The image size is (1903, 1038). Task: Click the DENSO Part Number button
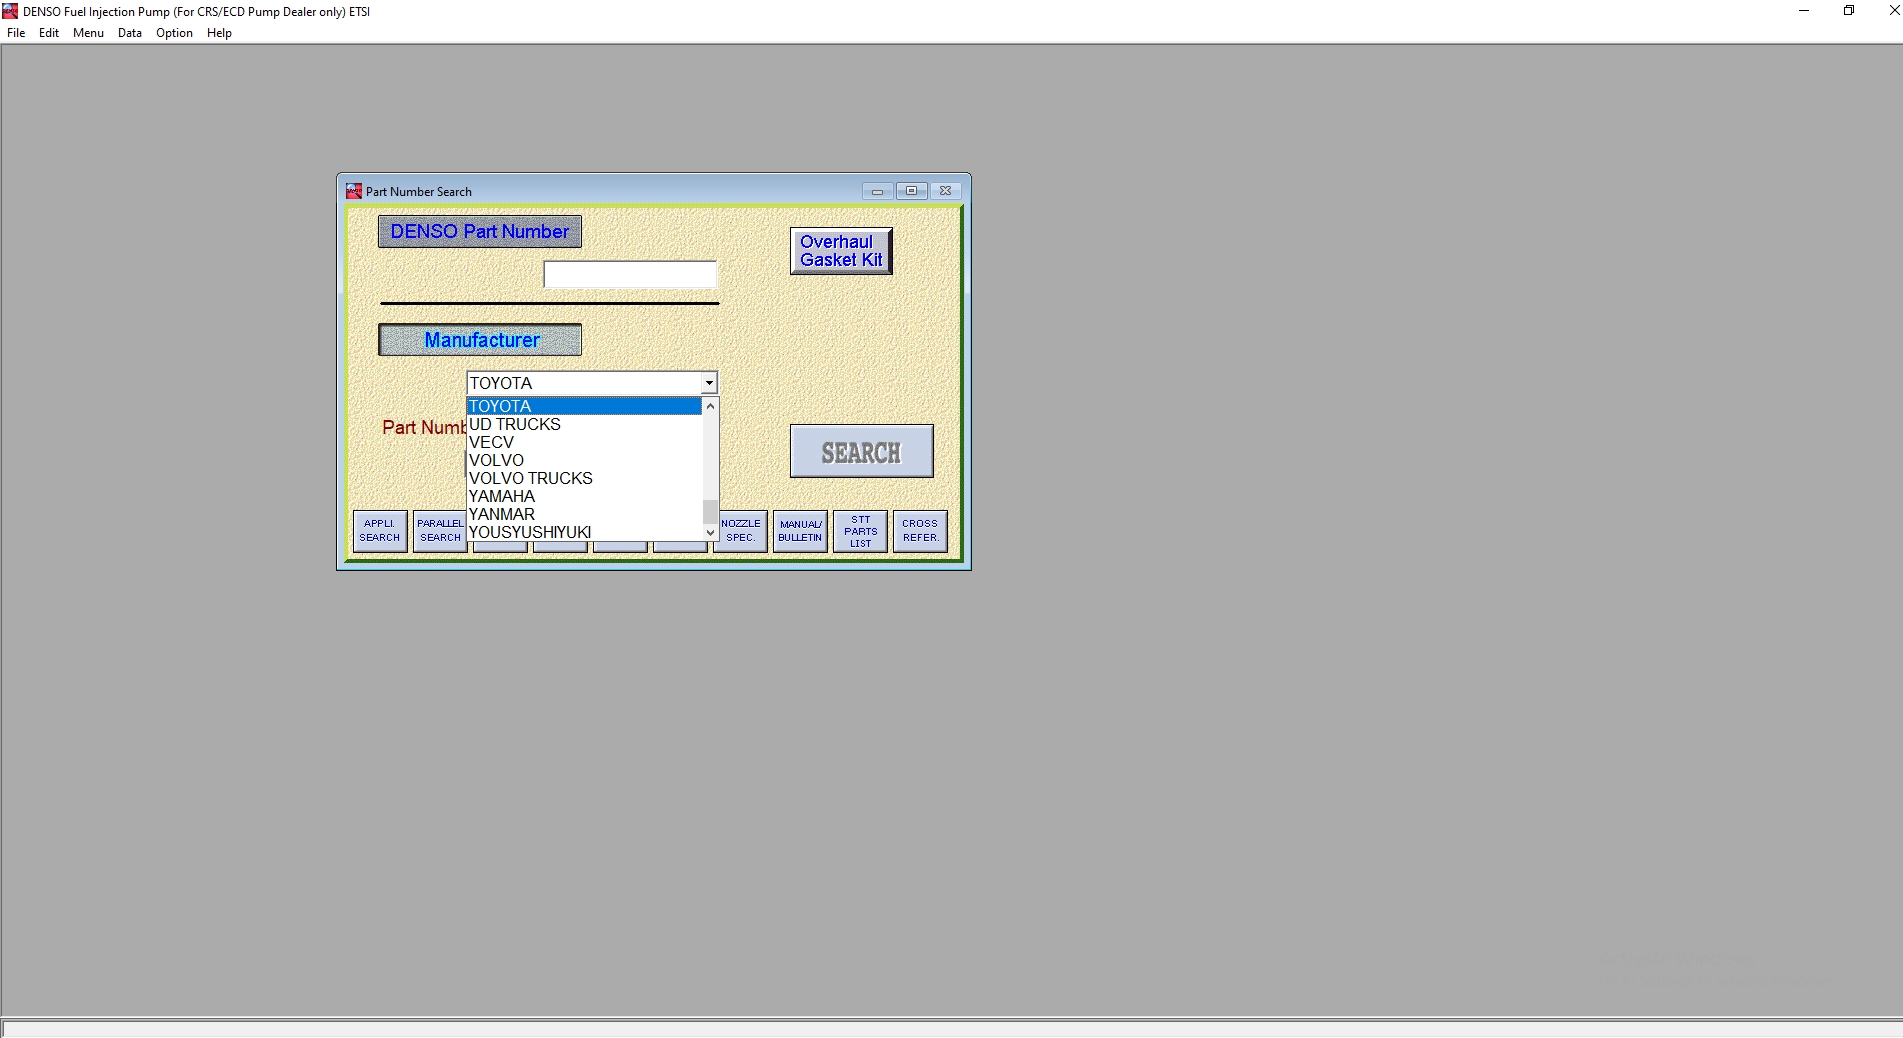480,231
